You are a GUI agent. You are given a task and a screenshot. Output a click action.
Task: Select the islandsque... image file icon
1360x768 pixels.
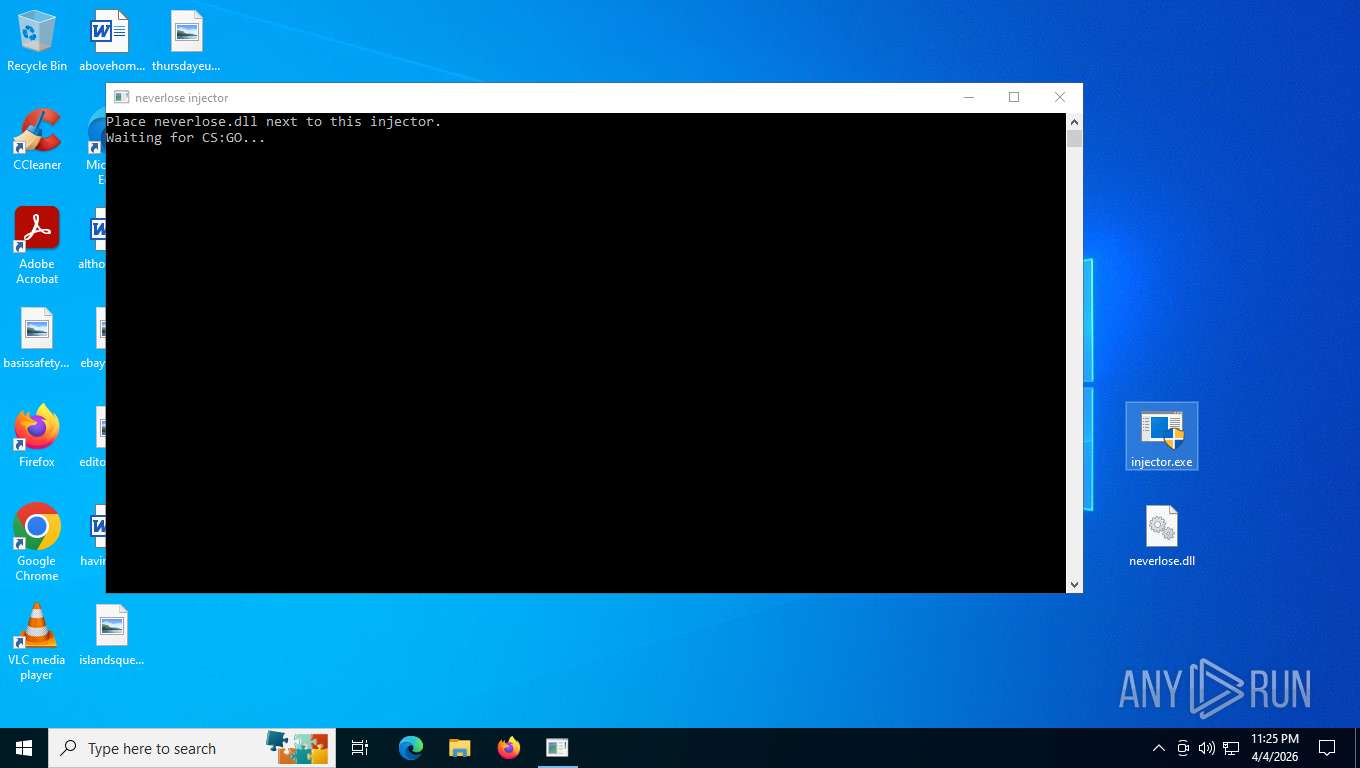click(x=111, y=635)
